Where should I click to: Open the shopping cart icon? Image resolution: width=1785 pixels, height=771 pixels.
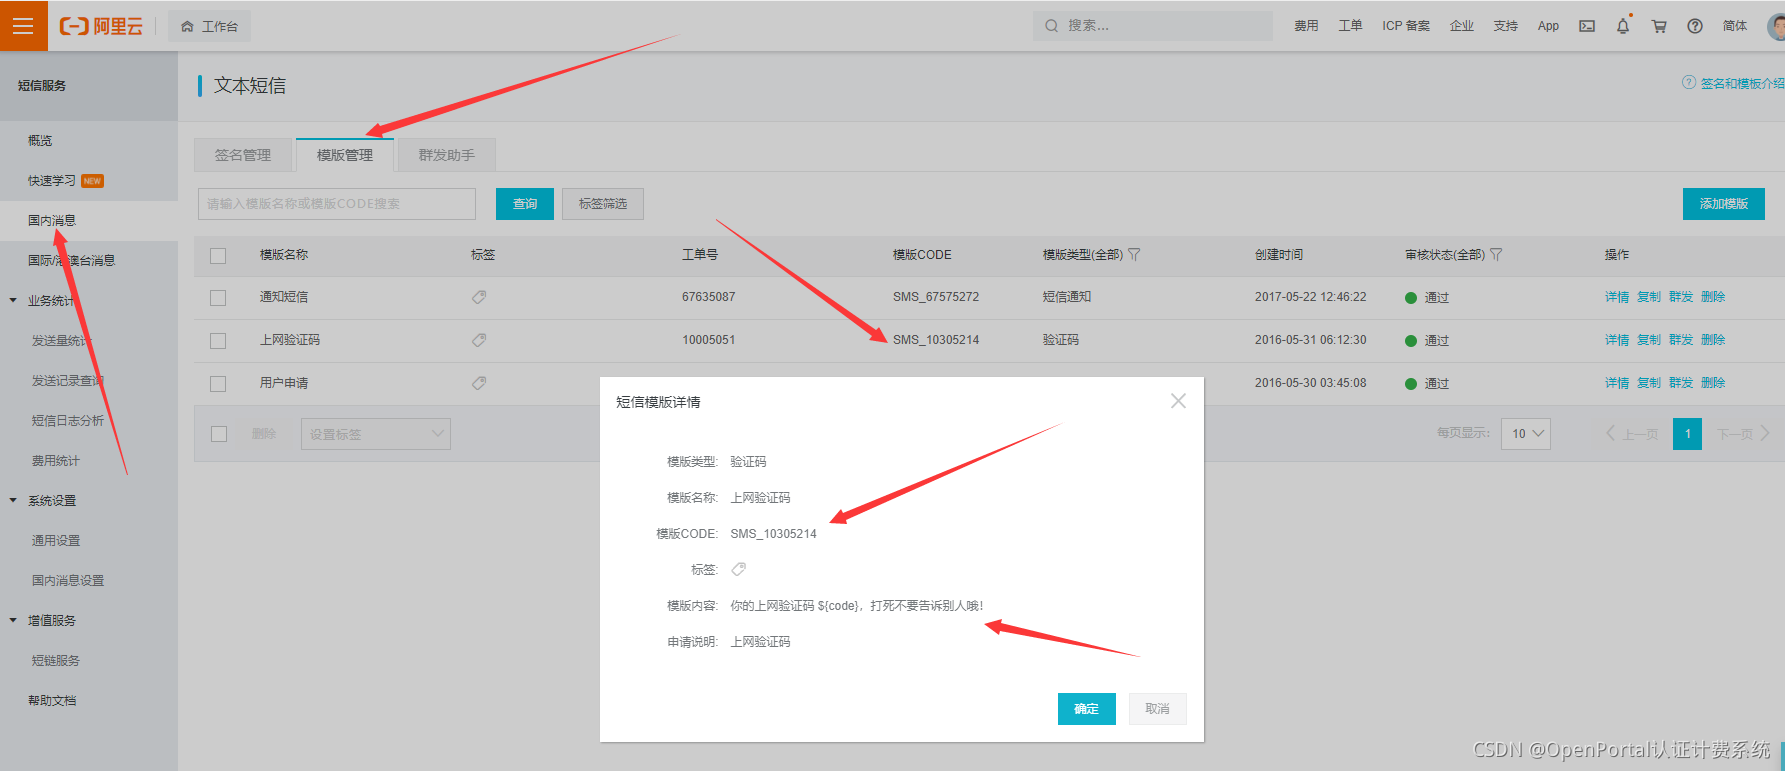pyautogui.click(x=1659, y=26)
